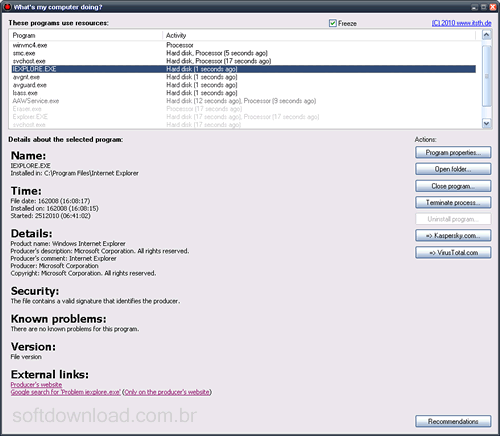
Task: Open 'Only on the producer's website' link
Action: coord(167,392)
